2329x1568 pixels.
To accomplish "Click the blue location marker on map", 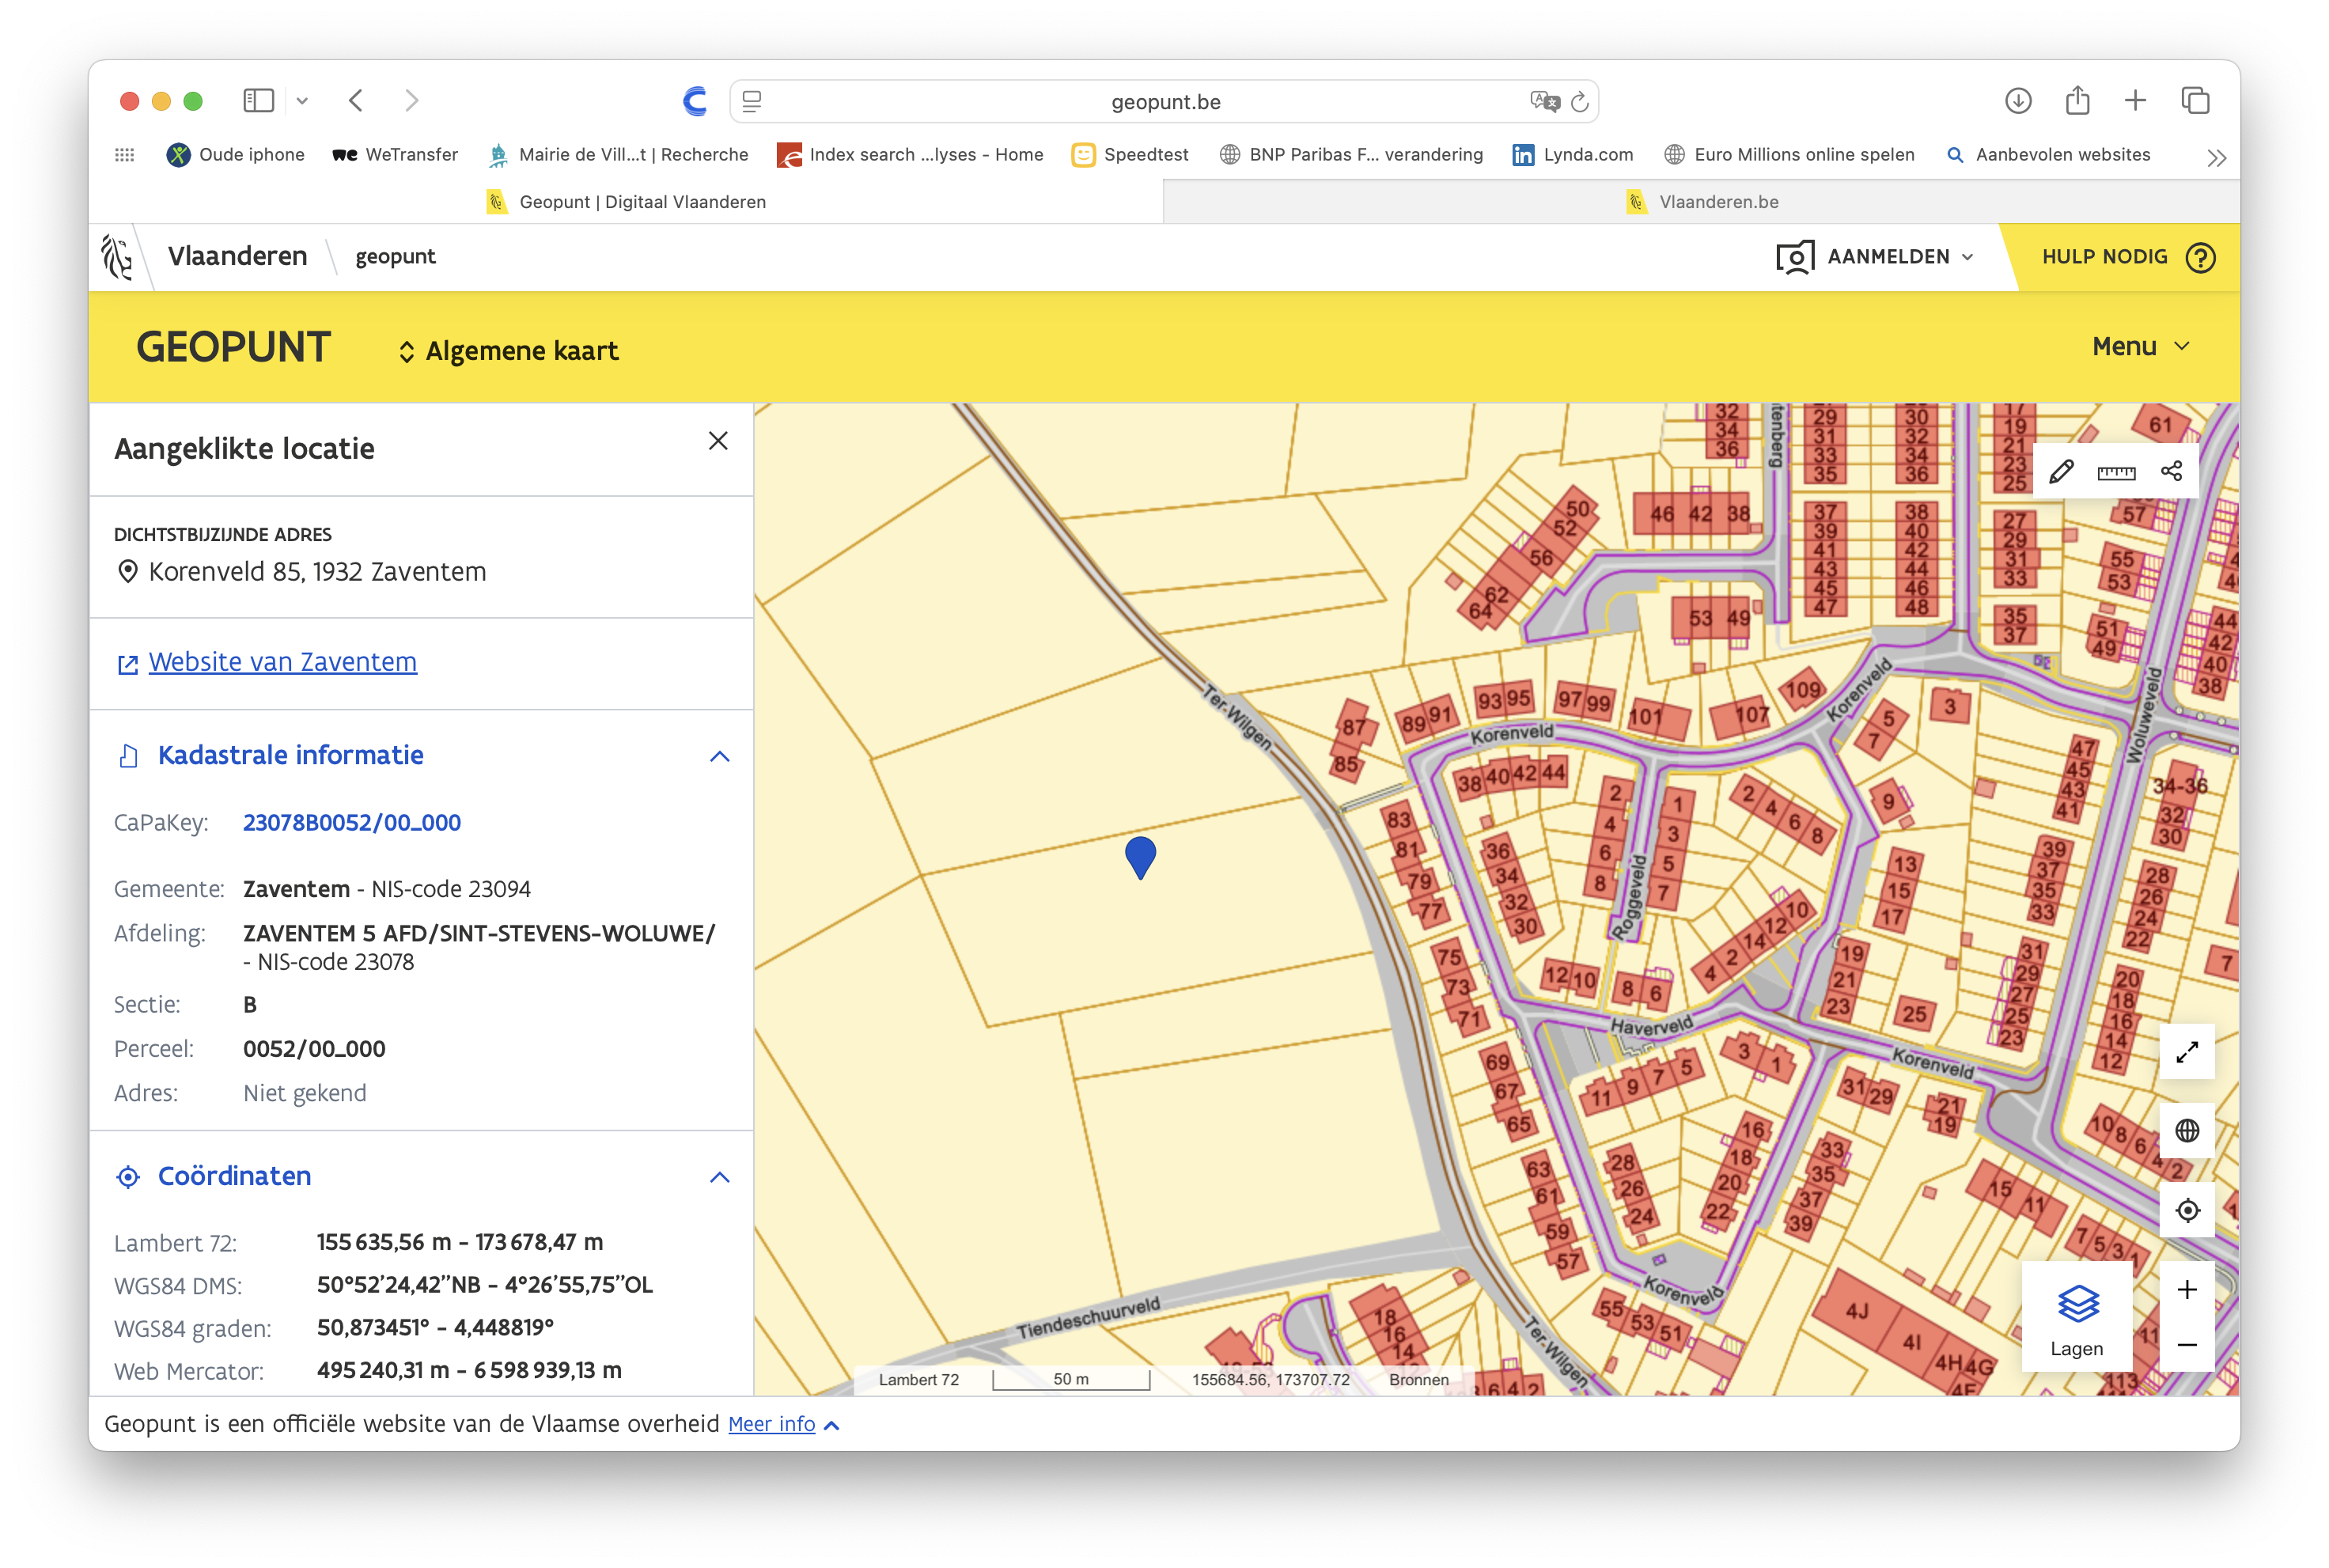I will click(1140, 856).
